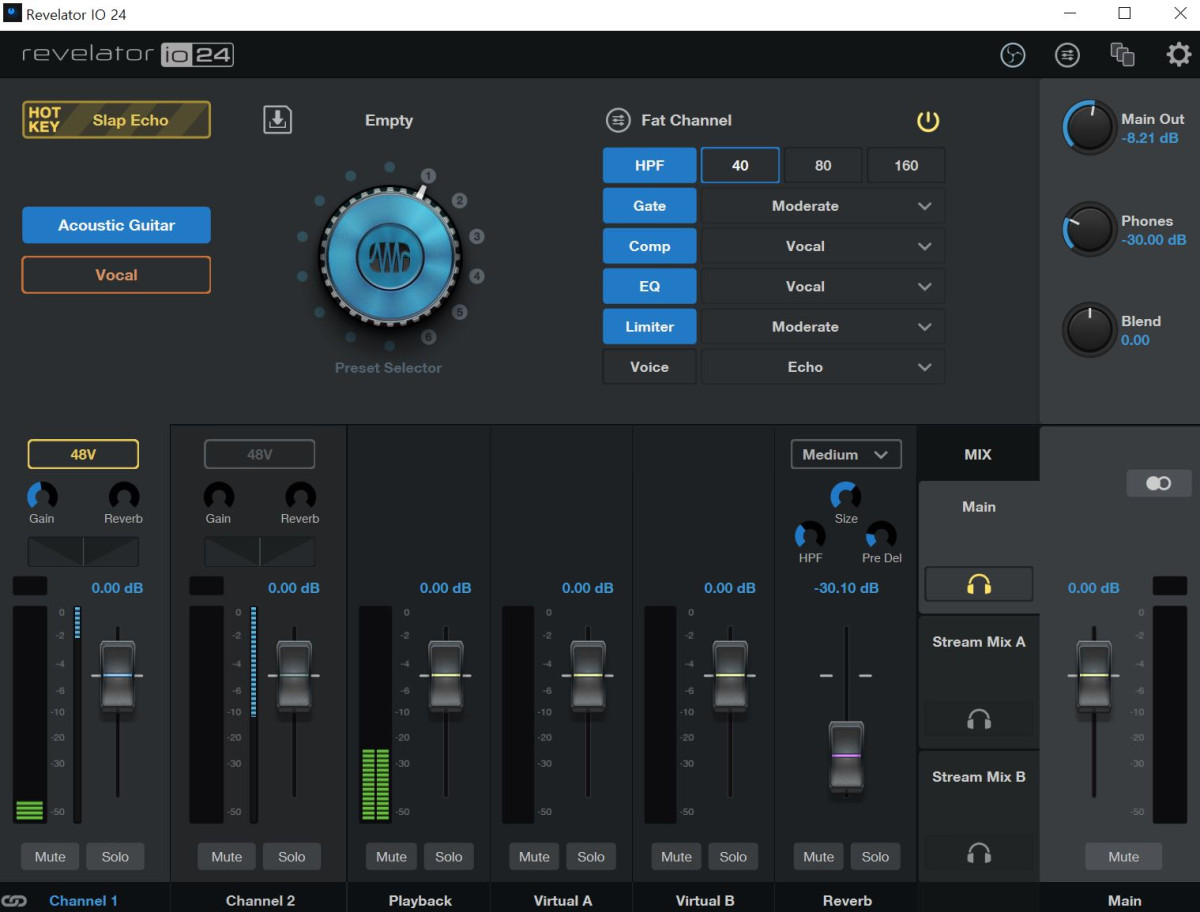This screenshot has width=1200, height=912.
Task: Click the mixer sliders icon in header
Action: click(1068, 55)
